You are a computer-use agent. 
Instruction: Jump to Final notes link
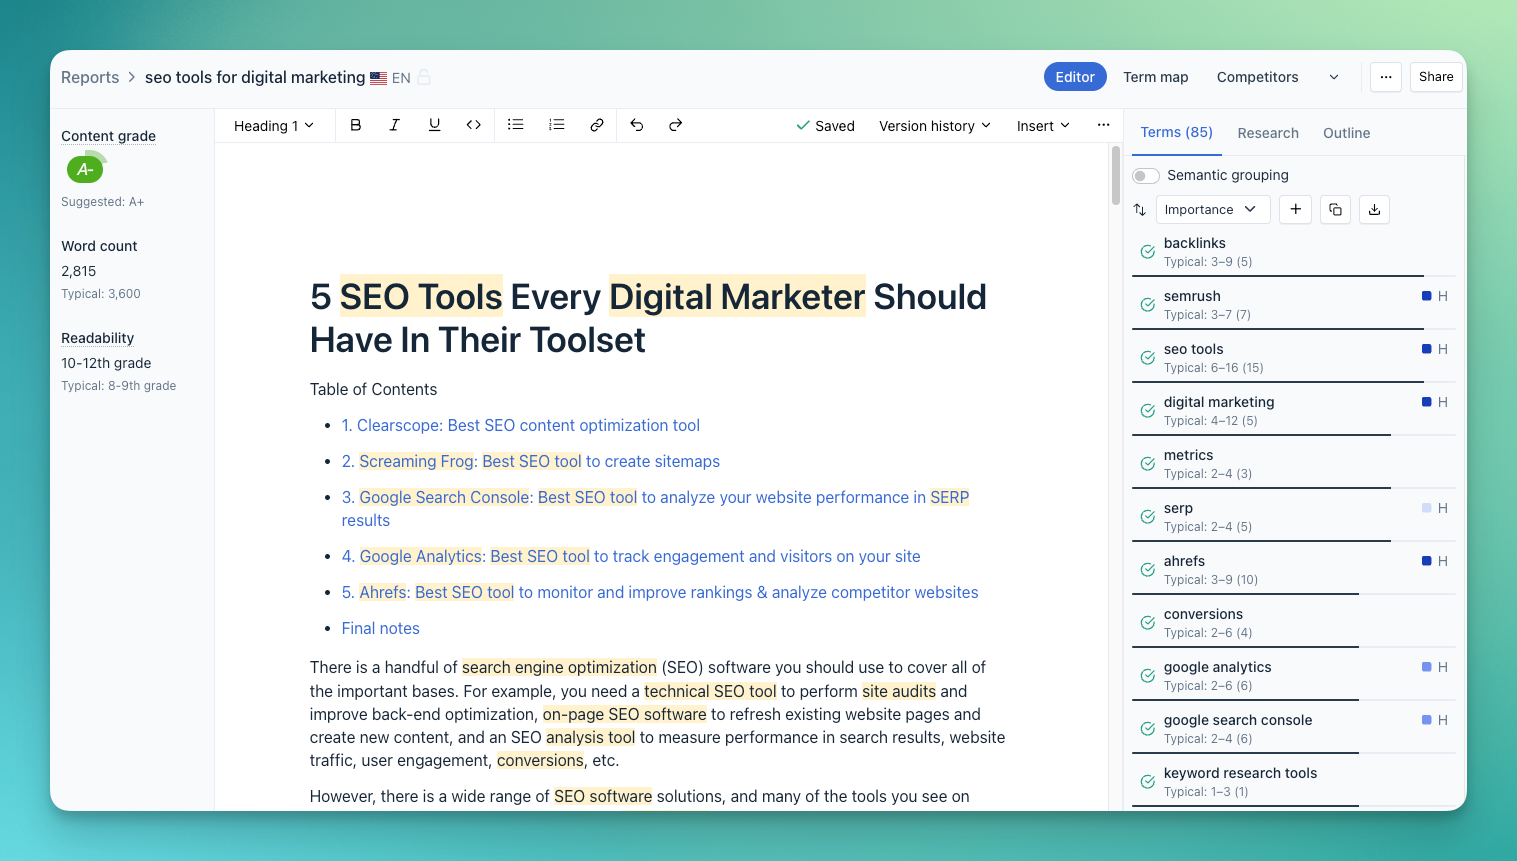381,628
